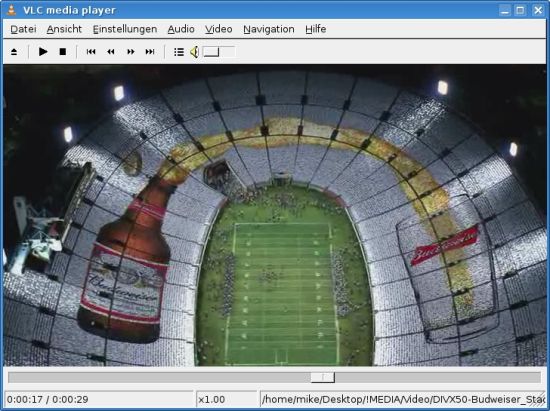This screenshot has width=550, height=411.
Task: Open the Einstellungen menu
Action: [125, 29]
